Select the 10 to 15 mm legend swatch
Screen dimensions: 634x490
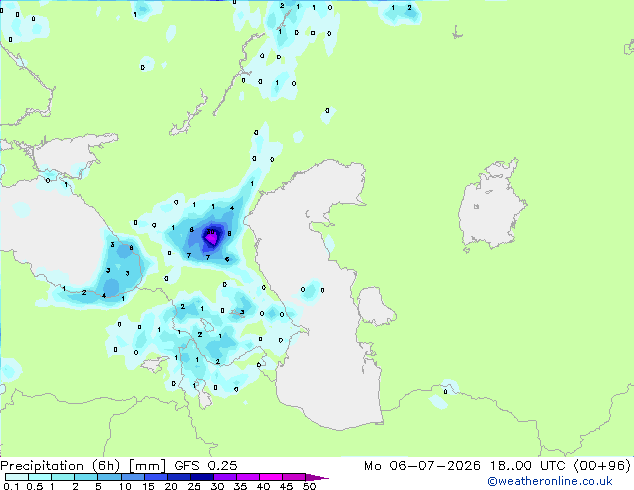coord(132,477)
